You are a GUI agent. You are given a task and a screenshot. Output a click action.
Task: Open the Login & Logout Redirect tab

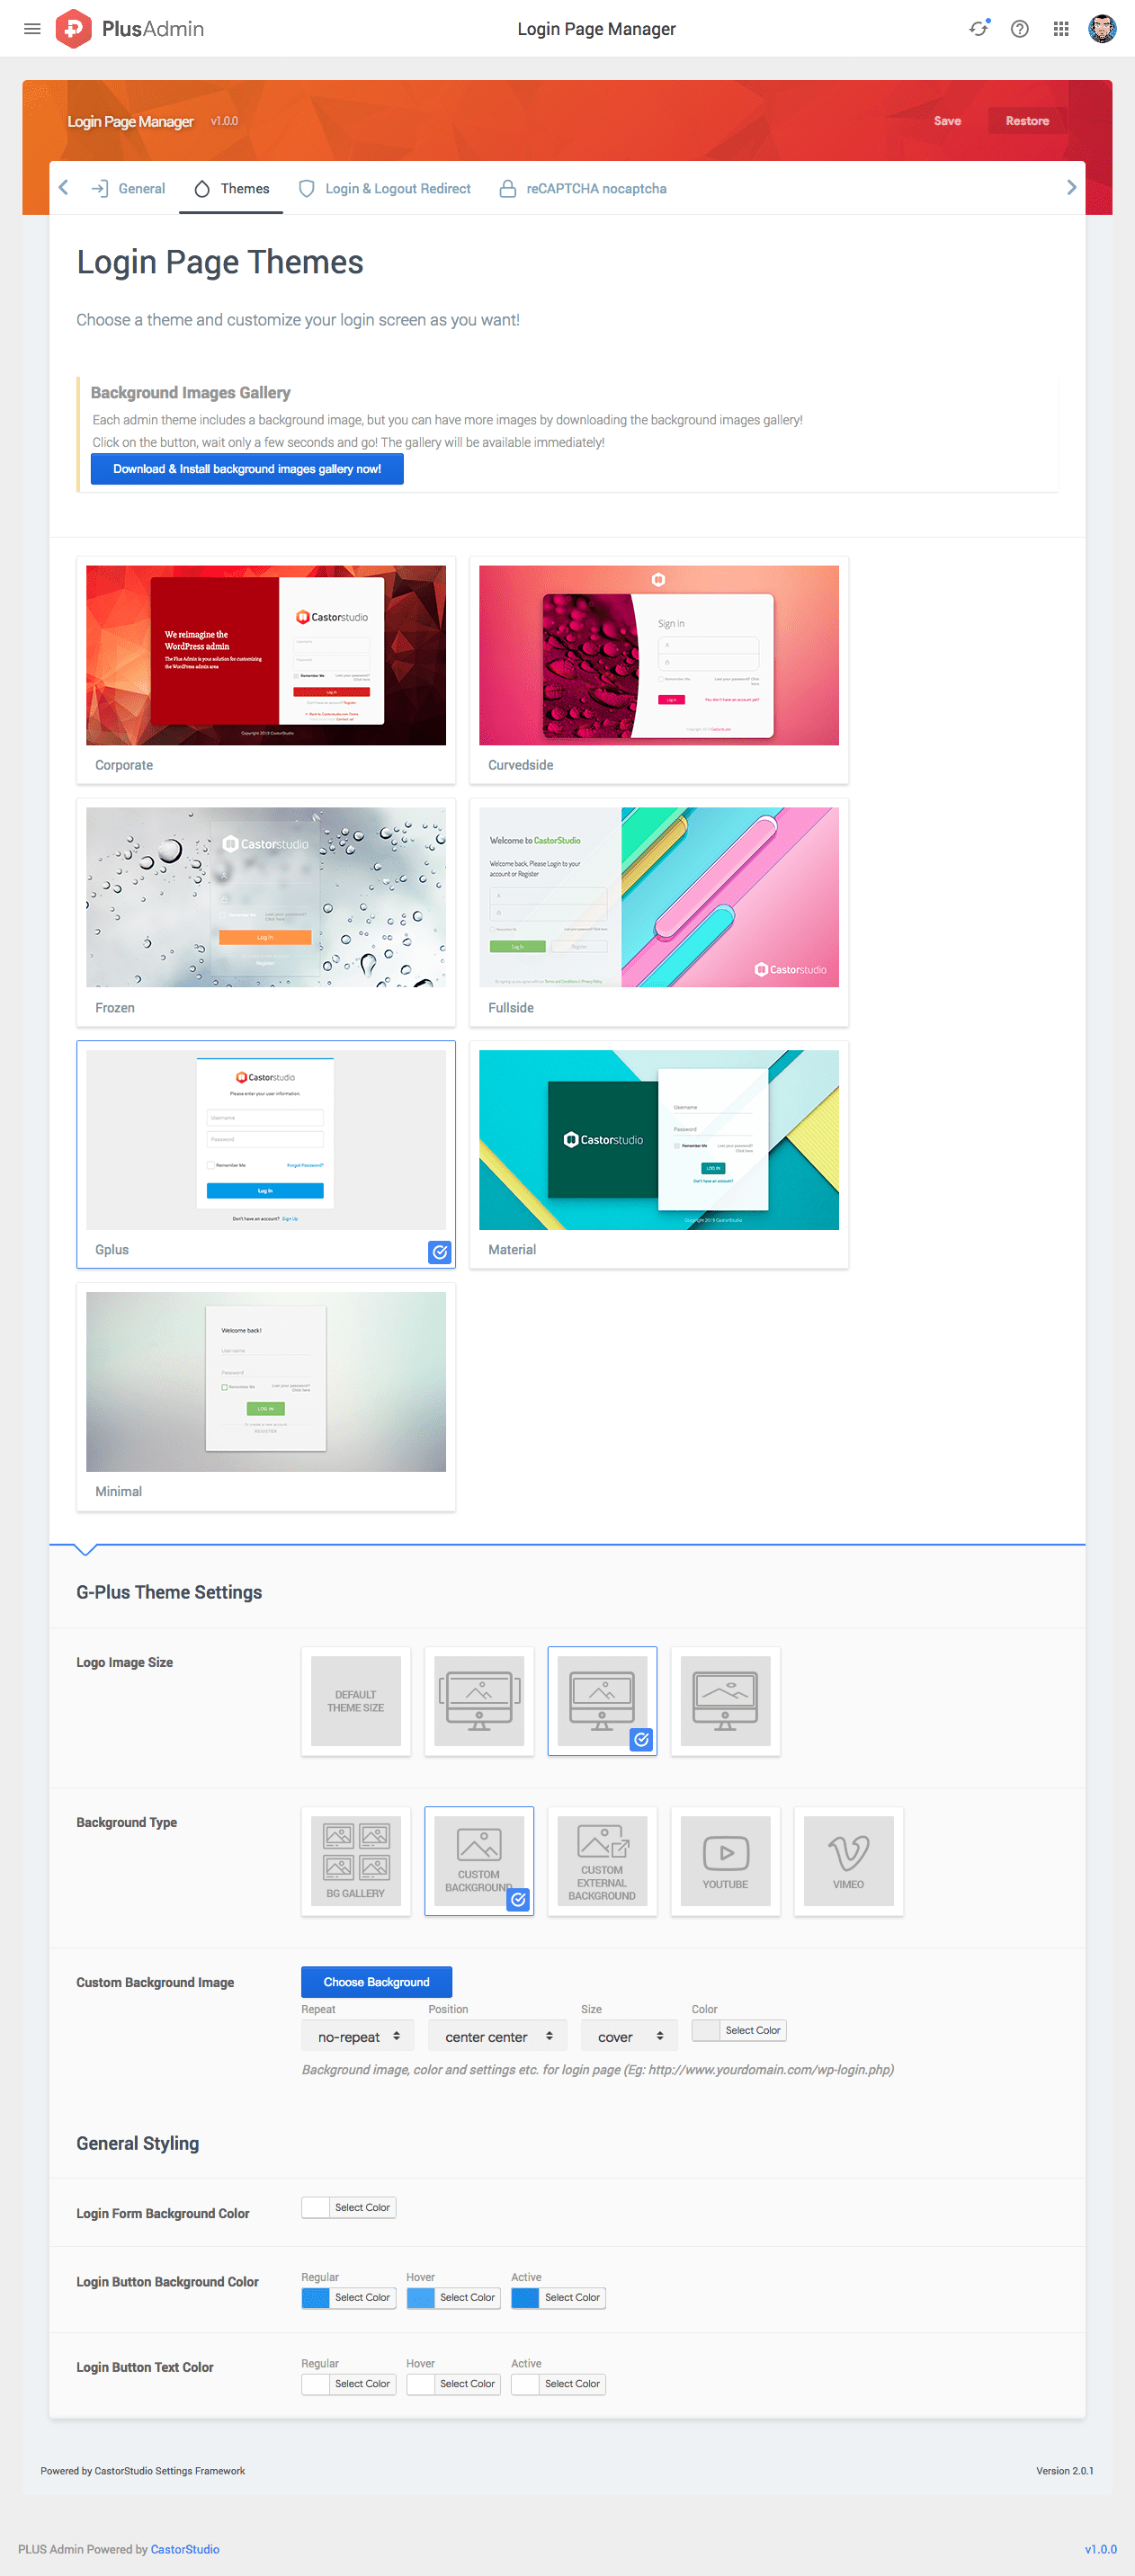385,189
